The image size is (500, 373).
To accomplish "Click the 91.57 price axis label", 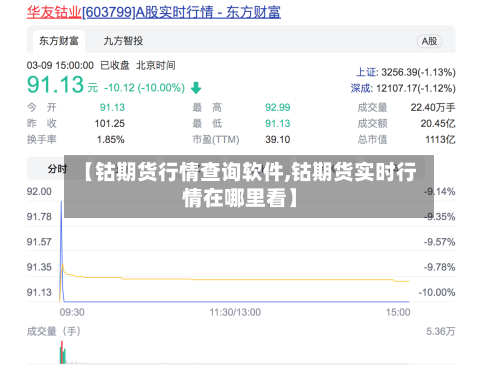I will click(x=39, y=242).
